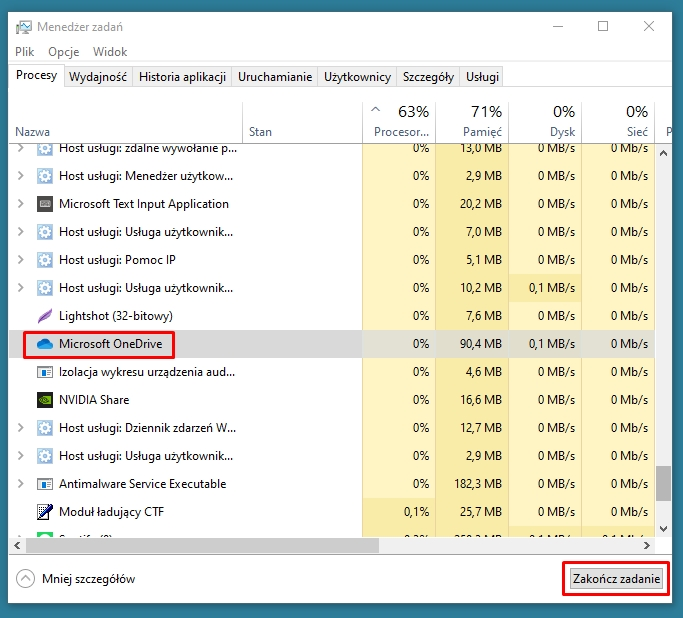This screenshot has width=683, height=618.
Task: Expand the Host usługi: Pomoc IP row
Action: 21,260
